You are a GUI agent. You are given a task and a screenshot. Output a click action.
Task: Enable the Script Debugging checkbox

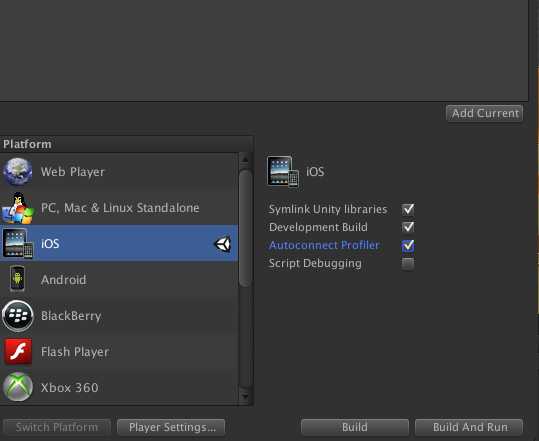pyautogui.click(x=408, y=264)
